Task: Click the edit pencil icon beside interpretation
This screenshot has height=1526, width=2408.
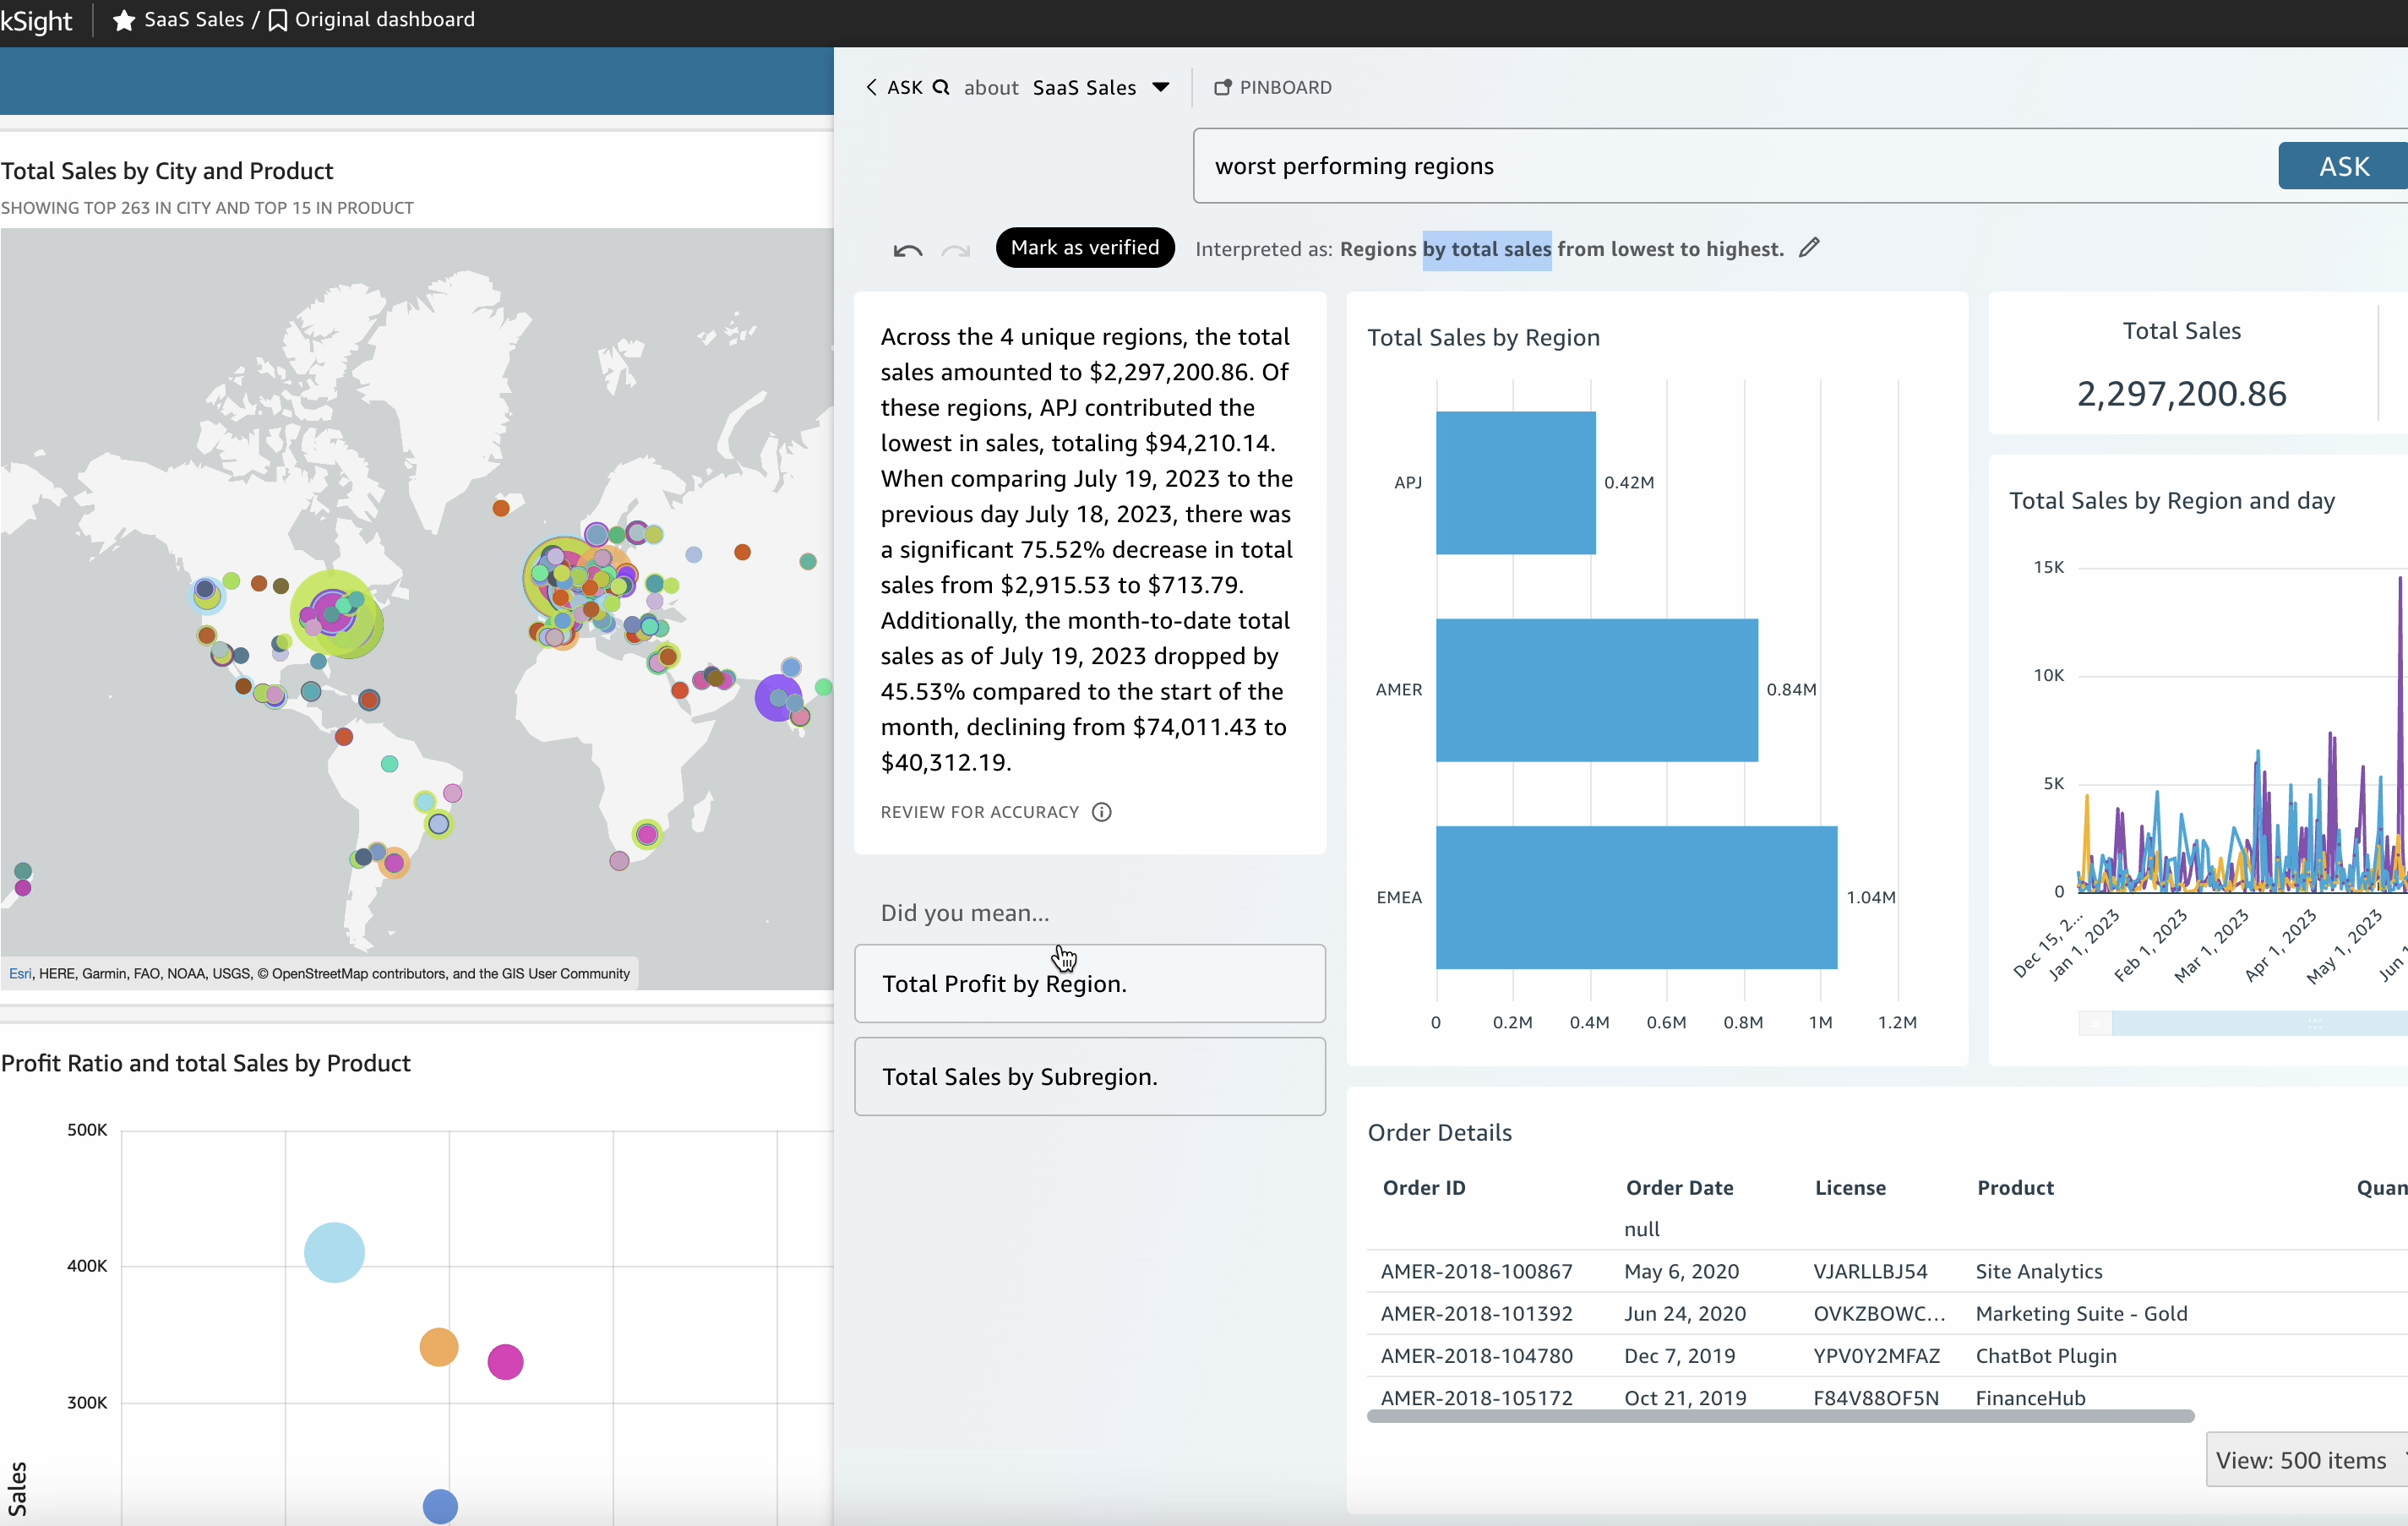Action: [1809, 248]
